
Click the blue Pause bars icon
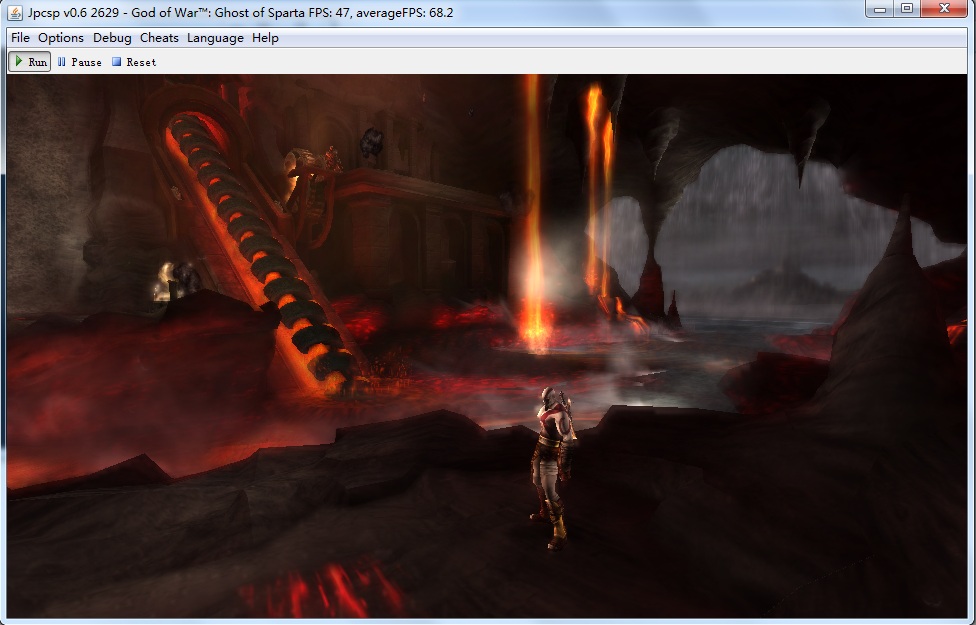click(62, 62)
